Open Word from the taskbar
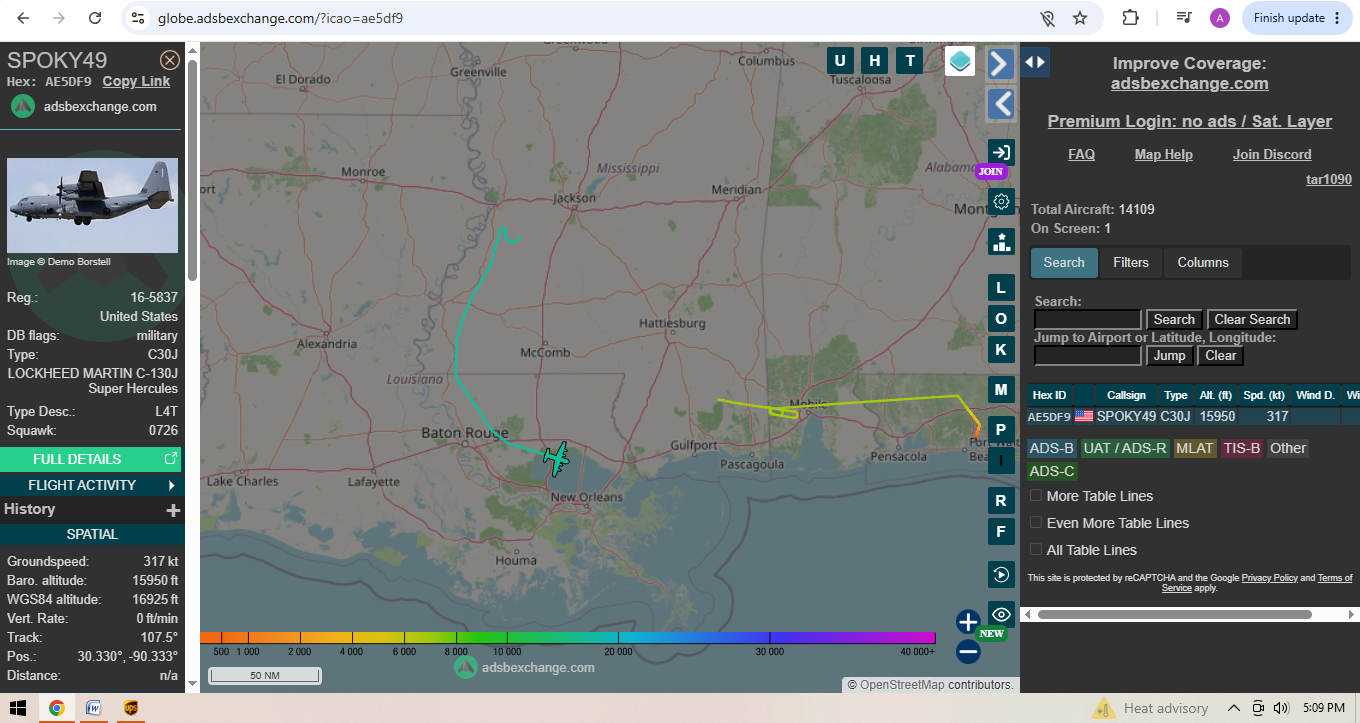The image size is (1360, 723). [x=93, y=708]
